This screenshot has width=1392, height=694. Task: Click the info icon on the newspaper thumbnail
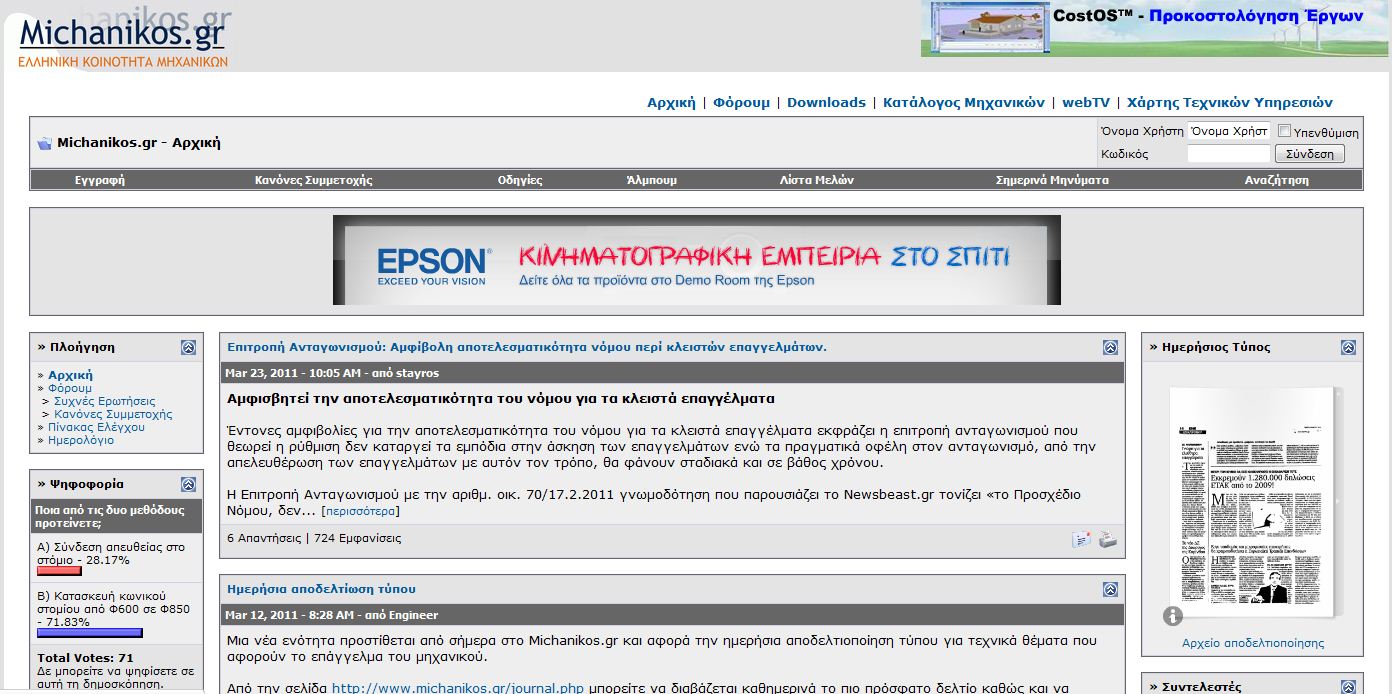[x=1173, y=616]
